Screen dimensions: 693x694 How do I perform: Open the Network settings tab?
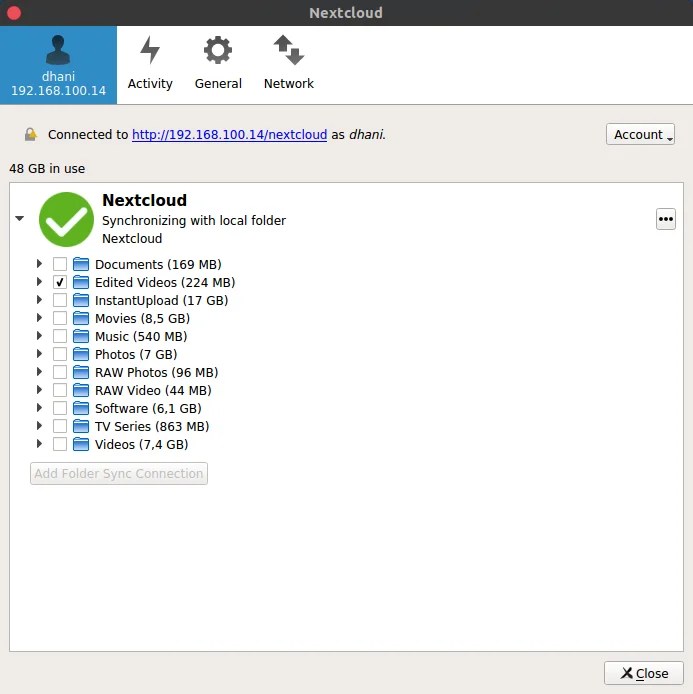pyautogui.click(x=289, y=65)
